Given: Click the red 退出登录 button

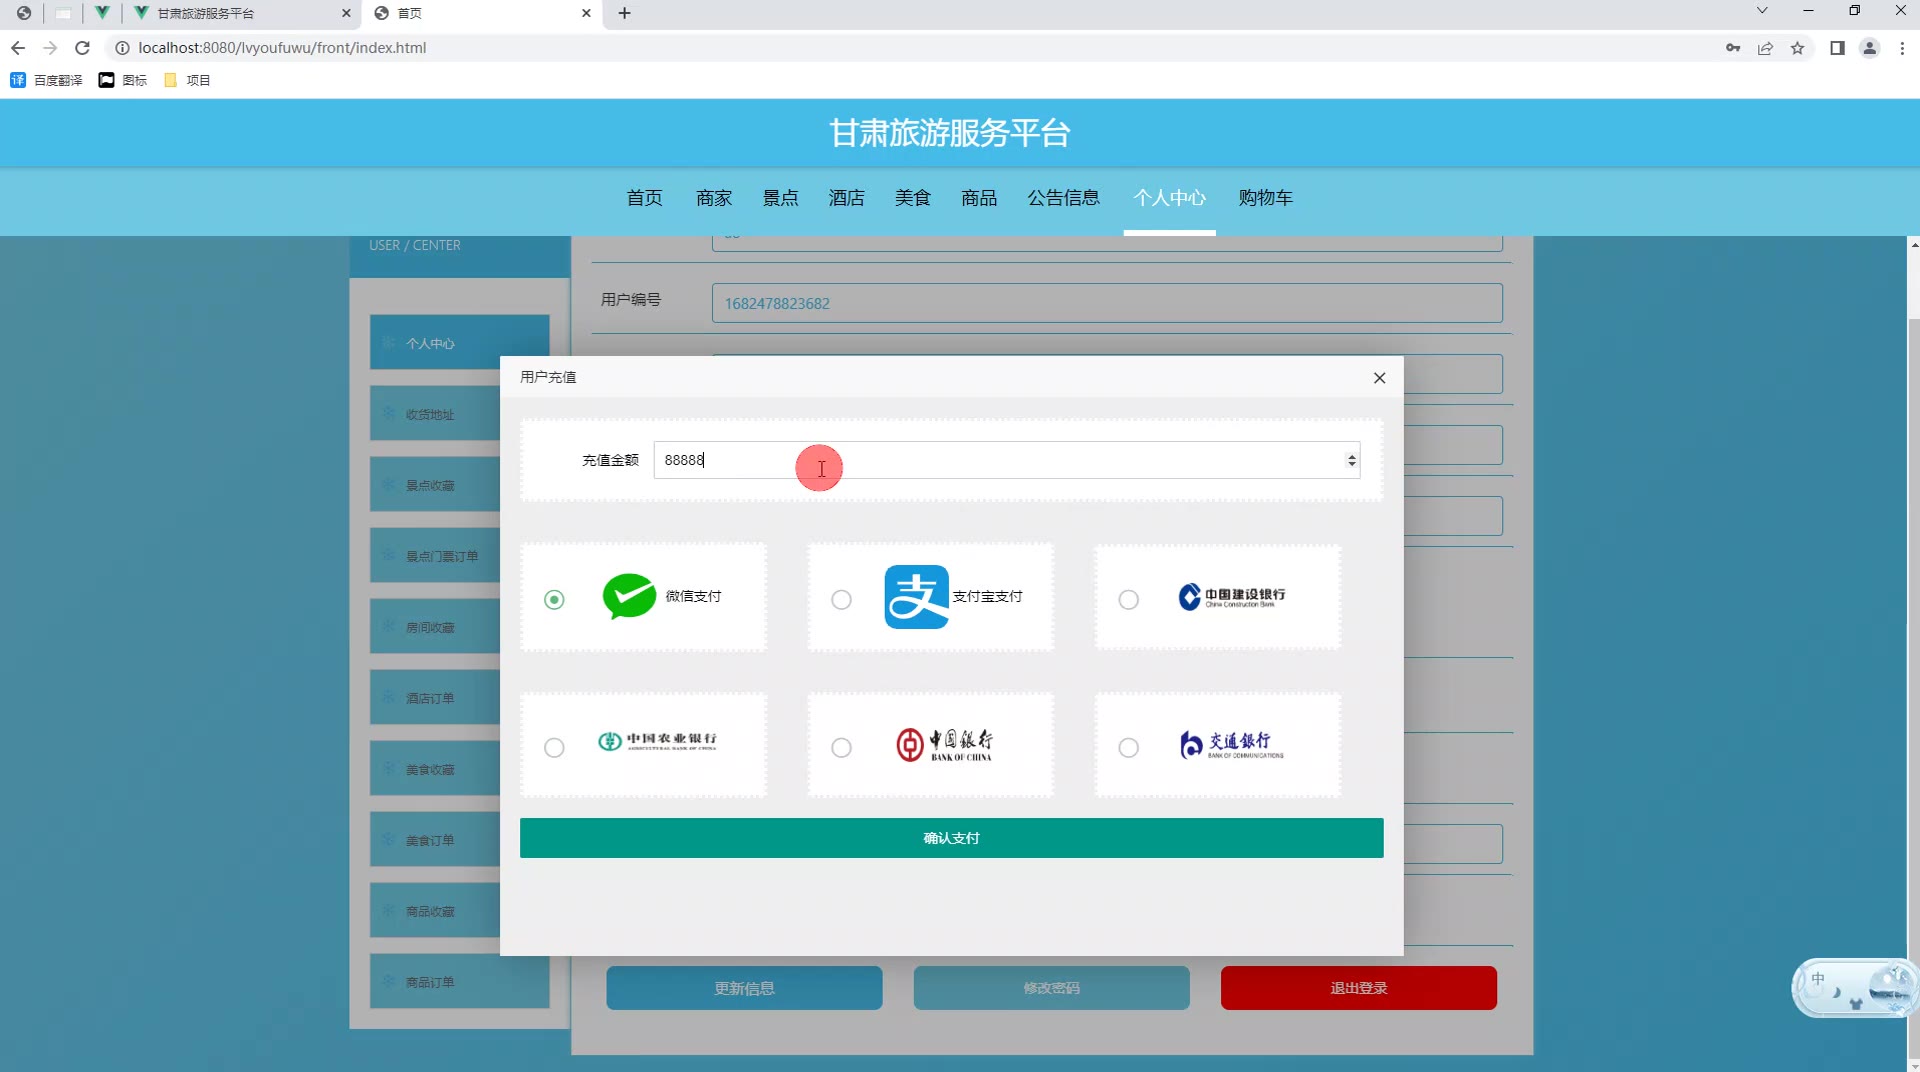Looking at the screenshot, I should pos(1358,988).
